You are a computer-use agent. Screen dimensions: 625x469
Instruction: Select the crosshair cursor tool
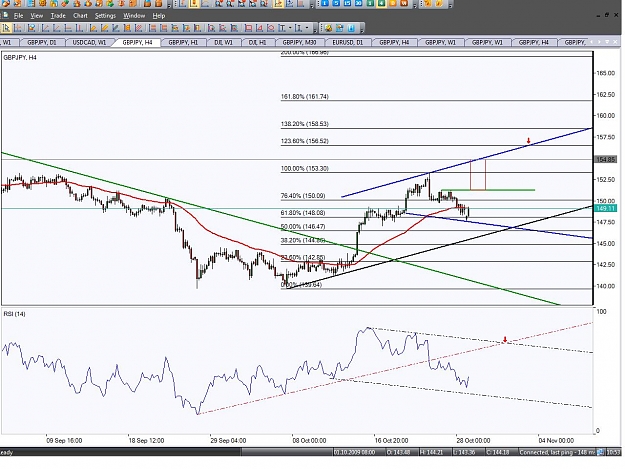pos(18,28)
